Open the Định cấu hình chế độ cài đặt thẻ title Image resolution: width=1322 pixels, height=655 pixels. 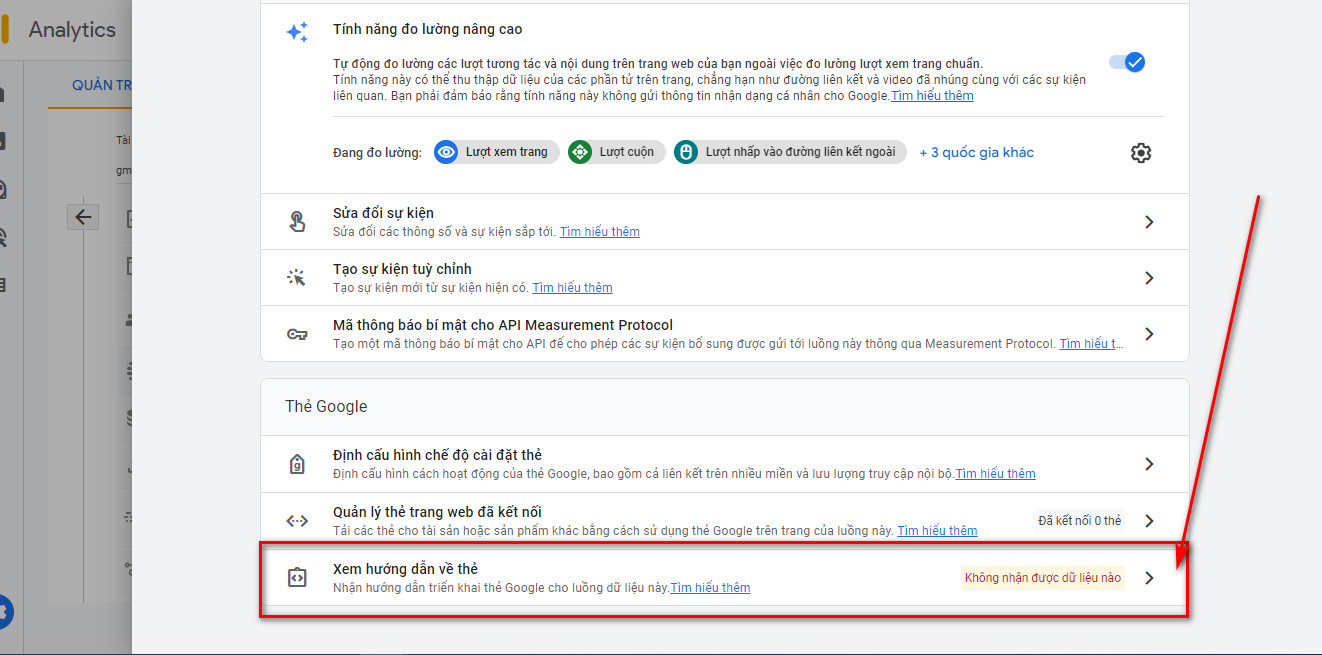437,455
